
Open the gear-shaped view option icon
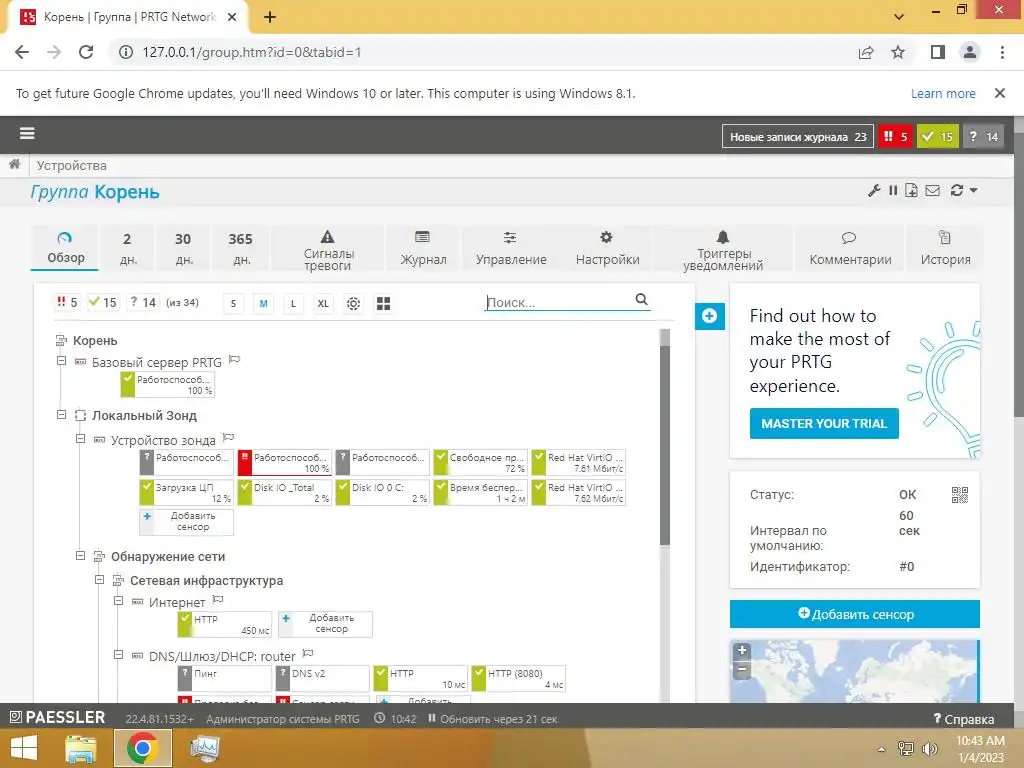coord(353,304)
